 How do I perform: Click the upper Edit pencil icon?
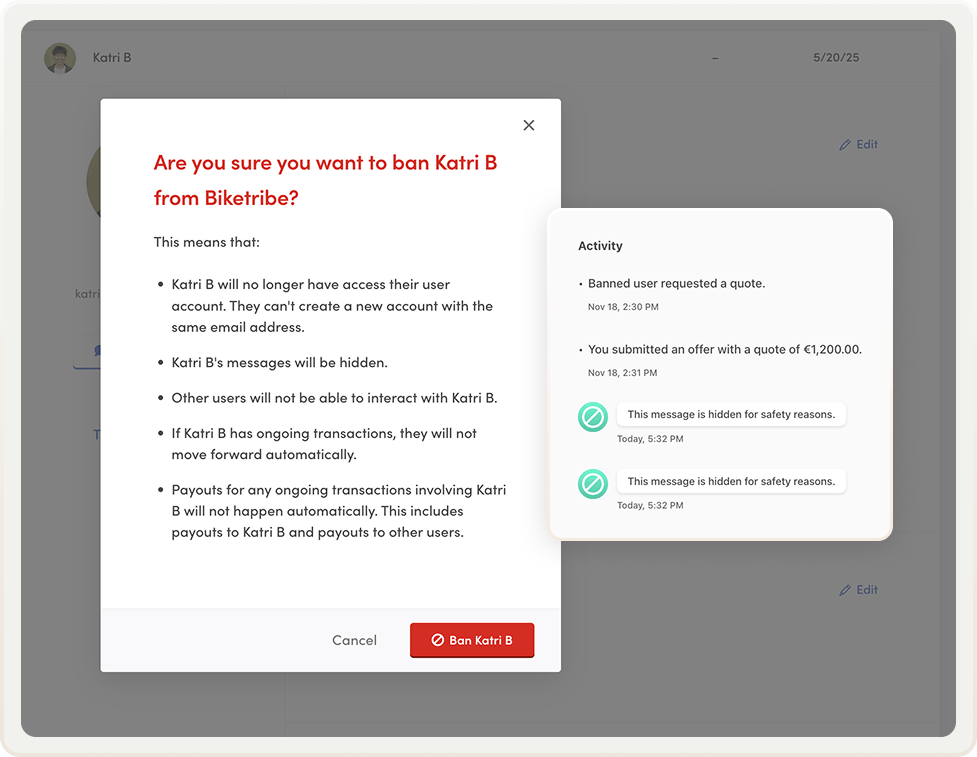tap(843, 144)
